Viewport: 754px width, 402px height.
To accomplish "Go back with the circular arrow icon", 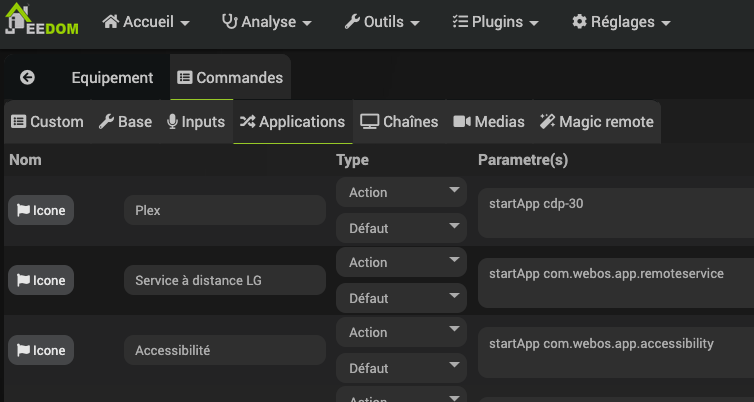I will 27,77.
